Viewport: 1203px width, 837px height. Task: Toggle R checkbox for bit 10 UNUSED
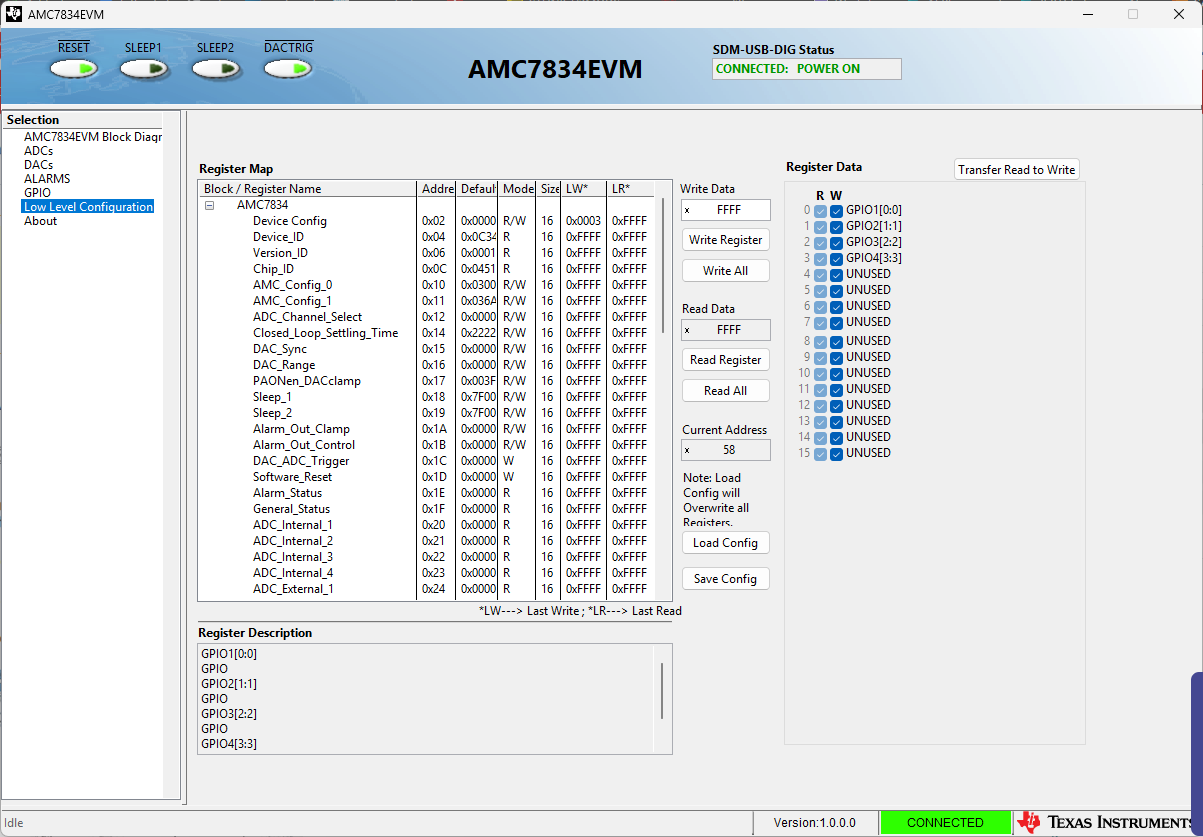tap(820, 374)
